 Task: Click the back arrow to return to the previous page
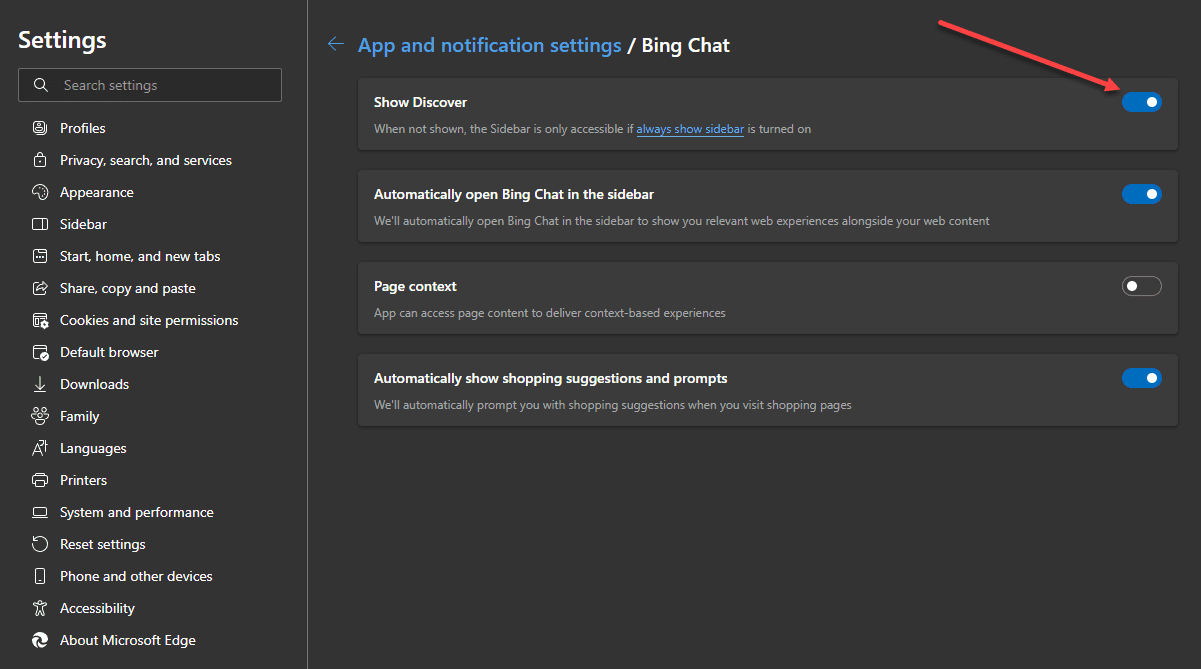pyautogui.click(x=336, y=44)
